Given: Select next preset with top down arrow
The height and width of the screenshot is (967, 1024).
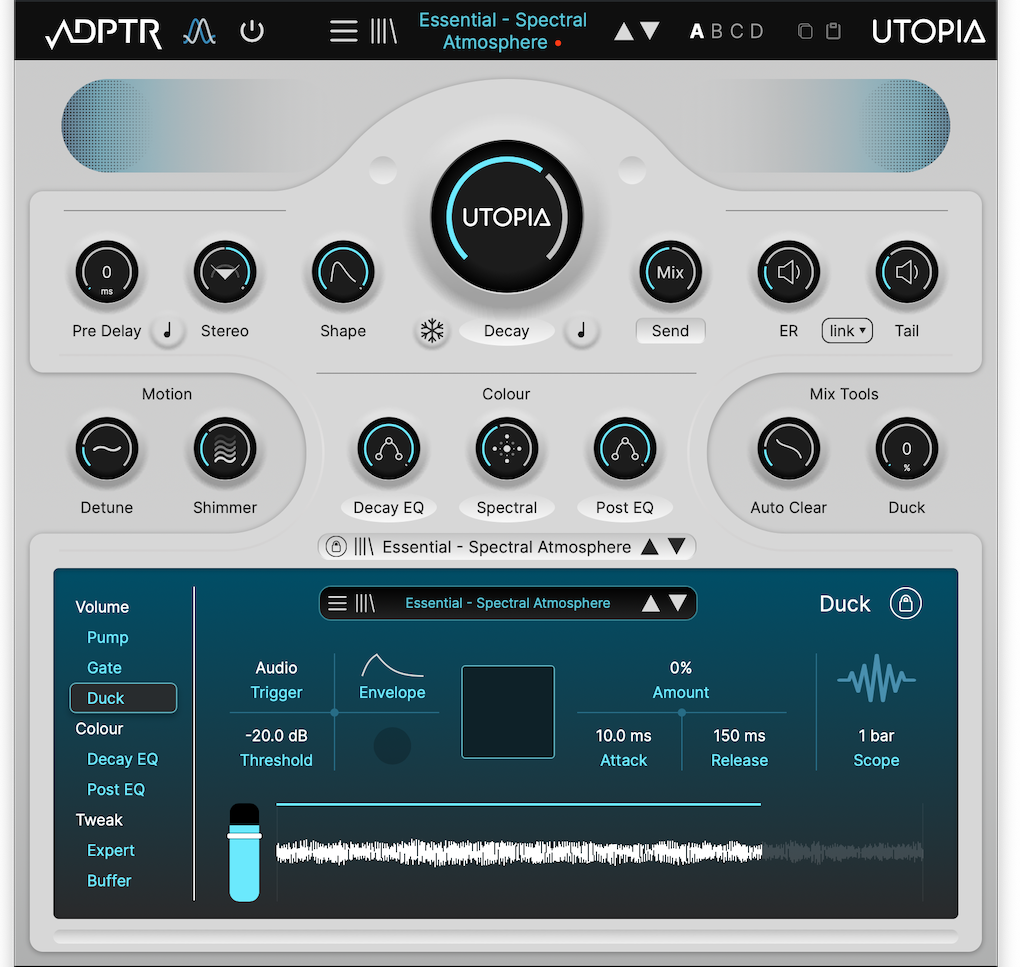Looking at the screenshot, I should [x=650, y=31].
